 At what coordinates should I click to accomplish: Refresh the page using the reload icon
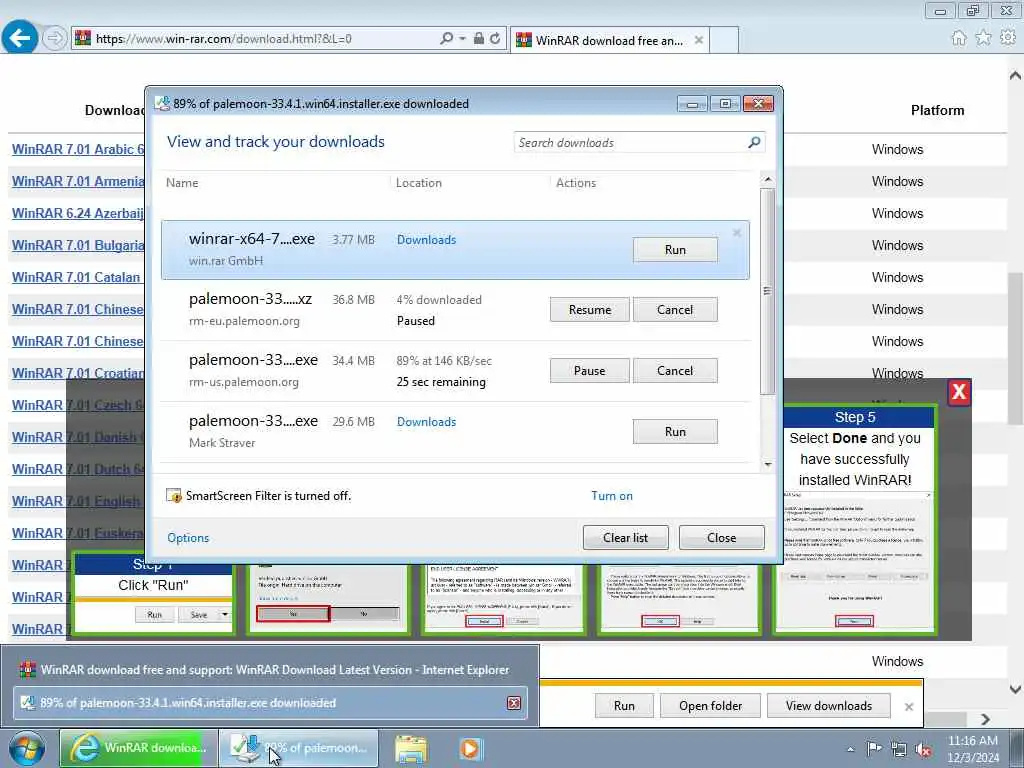495,39
